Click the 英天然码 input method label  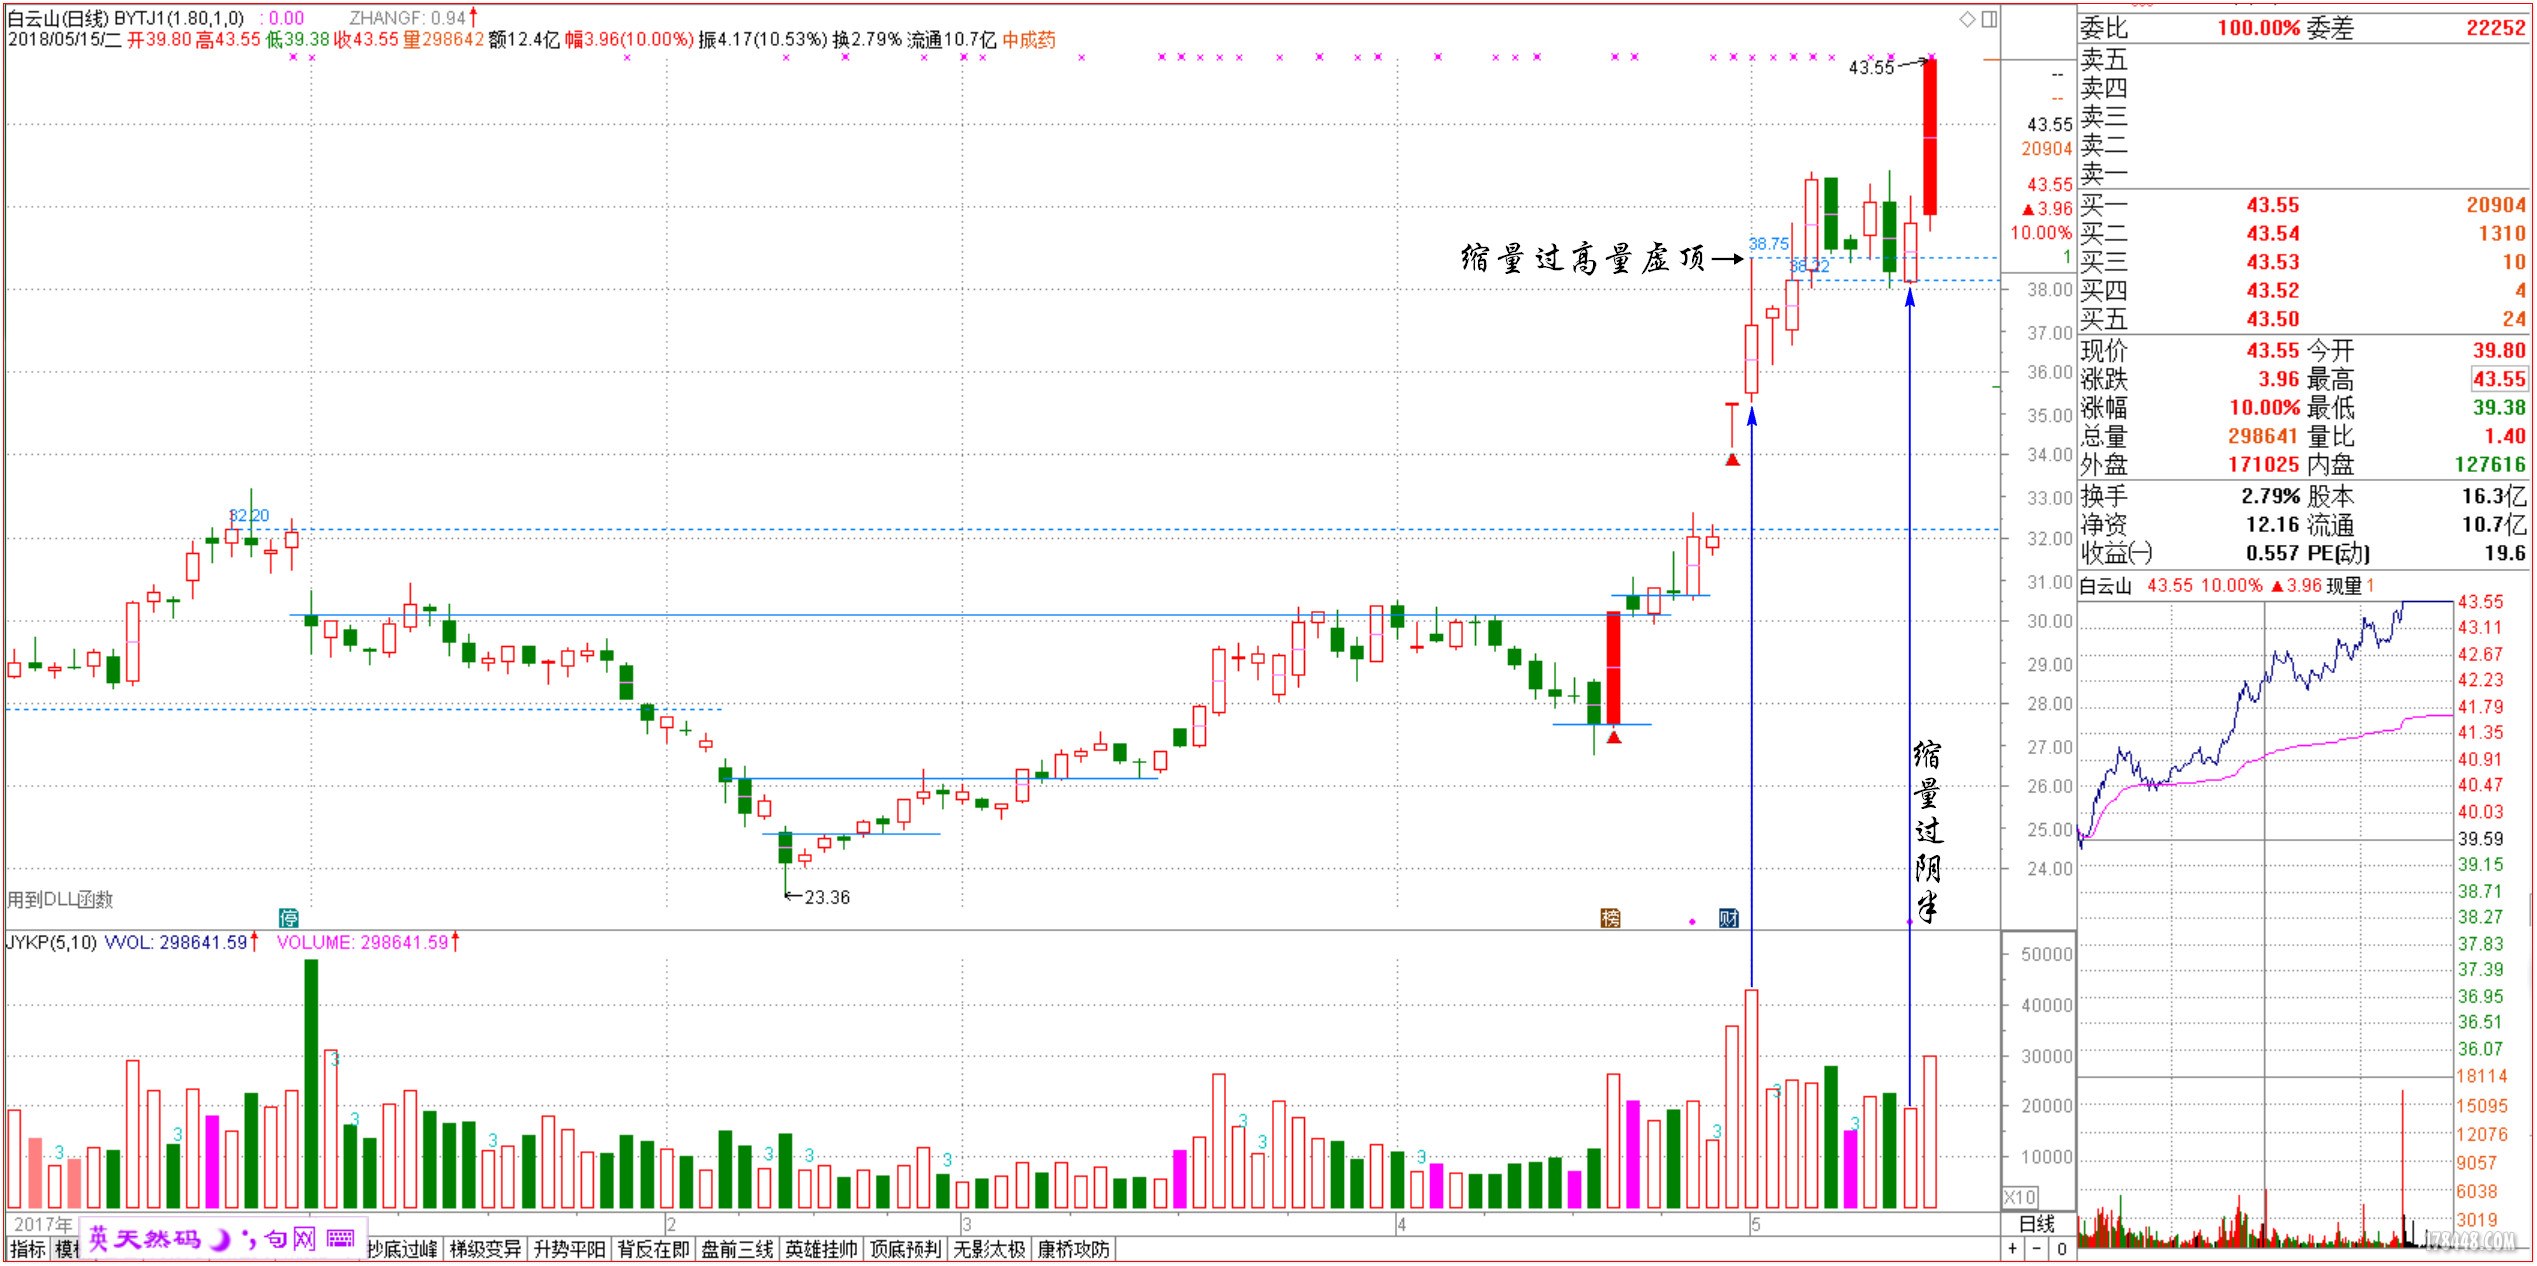[x=145, y=1239]
